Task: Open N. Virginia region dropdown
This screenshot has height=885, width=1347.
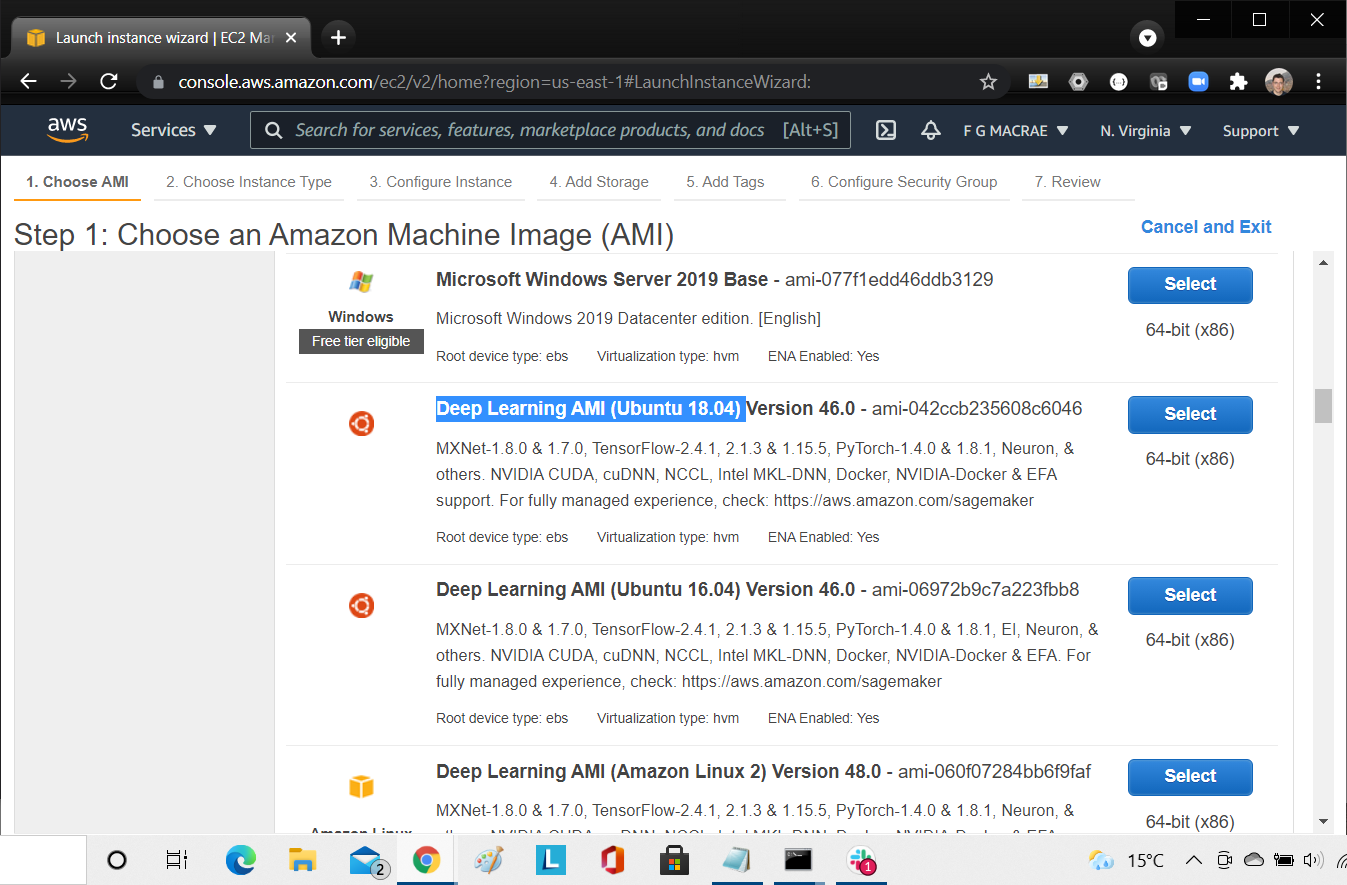Action: click(x=1146, y=131)
